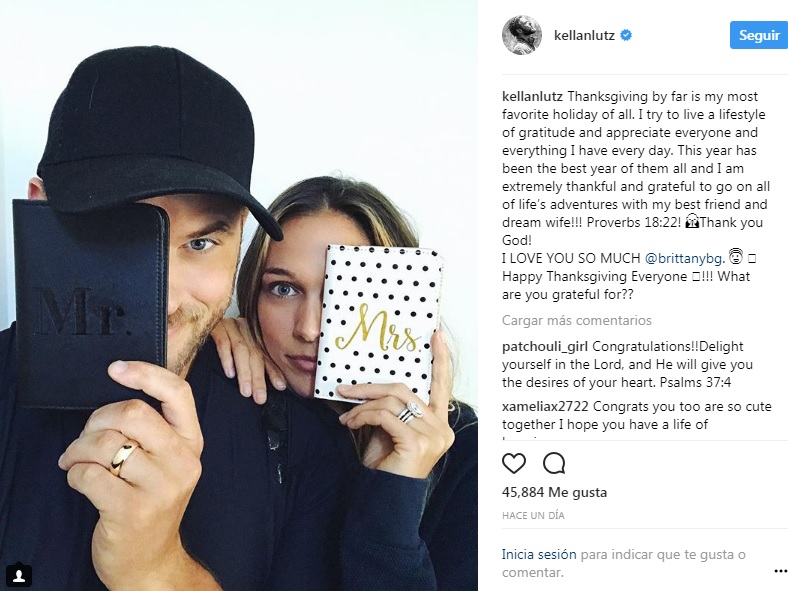Visit patchouli_girl commenter profile
Image resolution: width=788 pixels, height=591 pixels.
545,346
